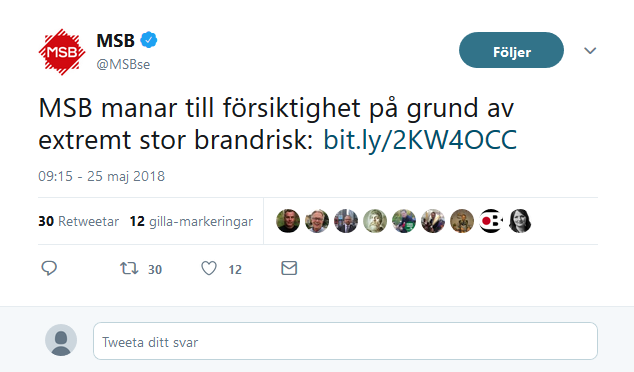Show the list of 30 Retweetar
Screen dimensions: 634x372
pyautogui.click(x=78, y=221)
